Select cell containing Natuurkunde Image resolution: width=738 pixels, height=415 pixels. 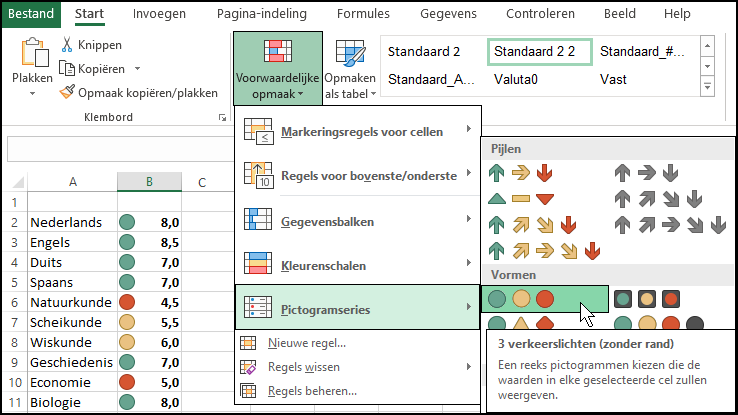pyautogui.click(x=72, y=301)
